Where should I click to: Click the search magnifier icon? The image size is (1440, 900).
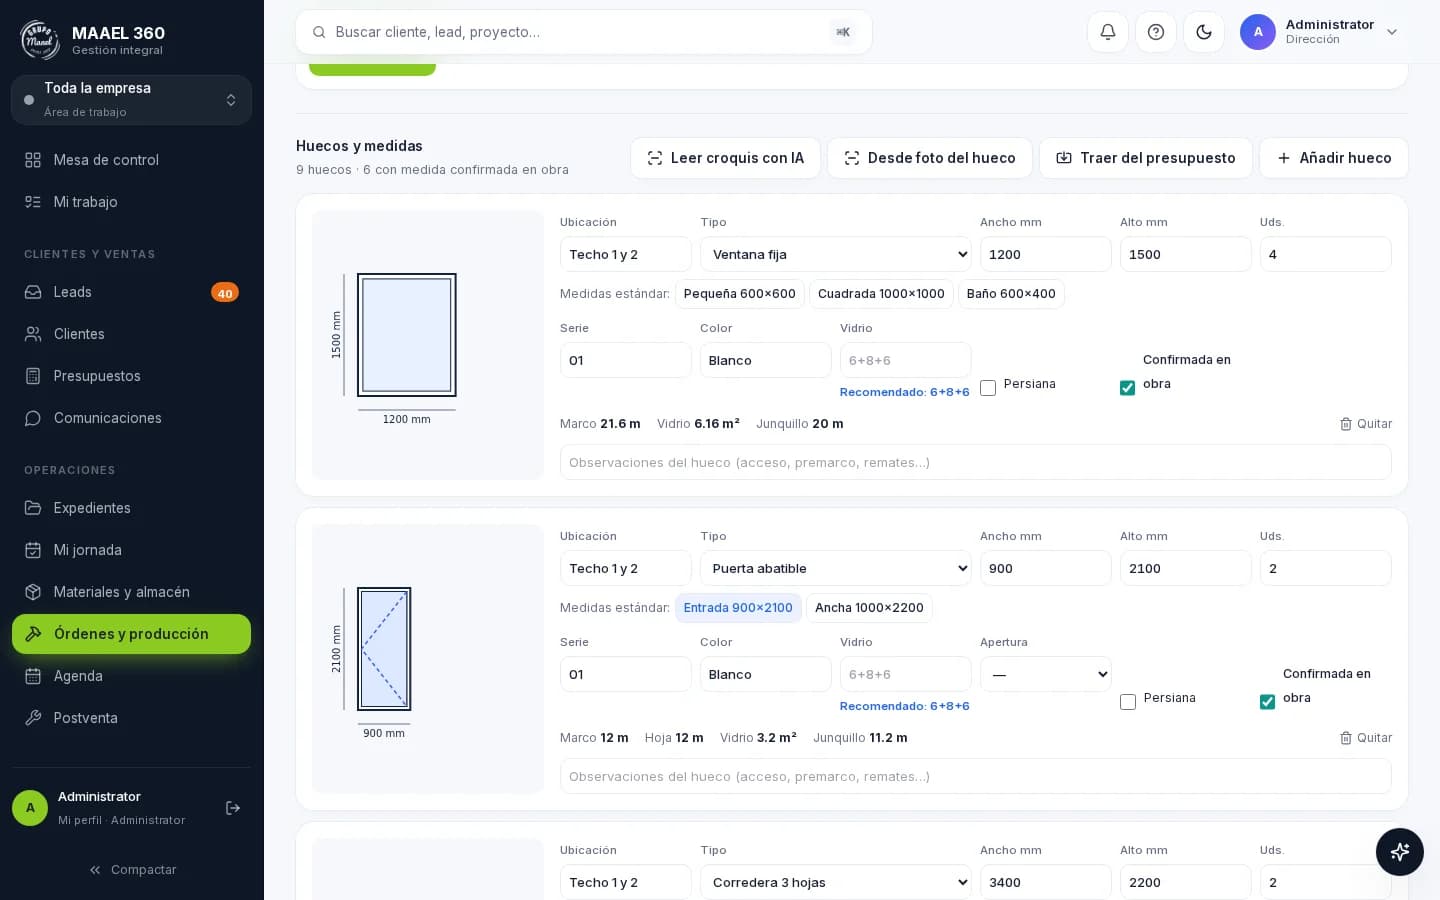pyautogui.click(x=320, y=32)
